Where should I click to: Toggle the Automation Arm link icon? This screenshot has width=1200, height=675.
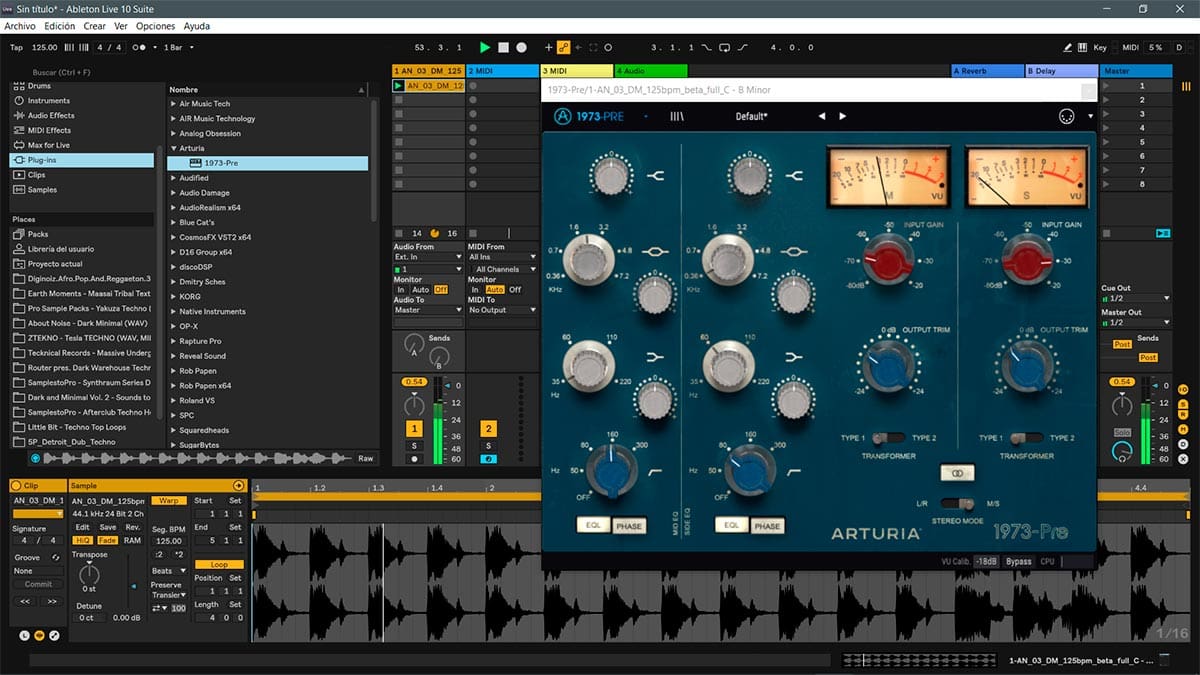(563, 47)
